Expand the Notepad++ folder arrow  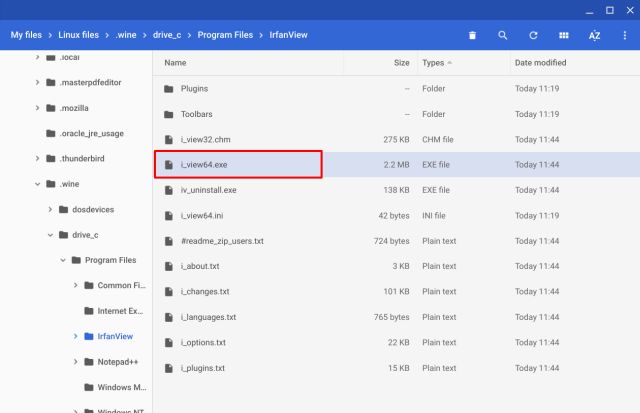75,362
